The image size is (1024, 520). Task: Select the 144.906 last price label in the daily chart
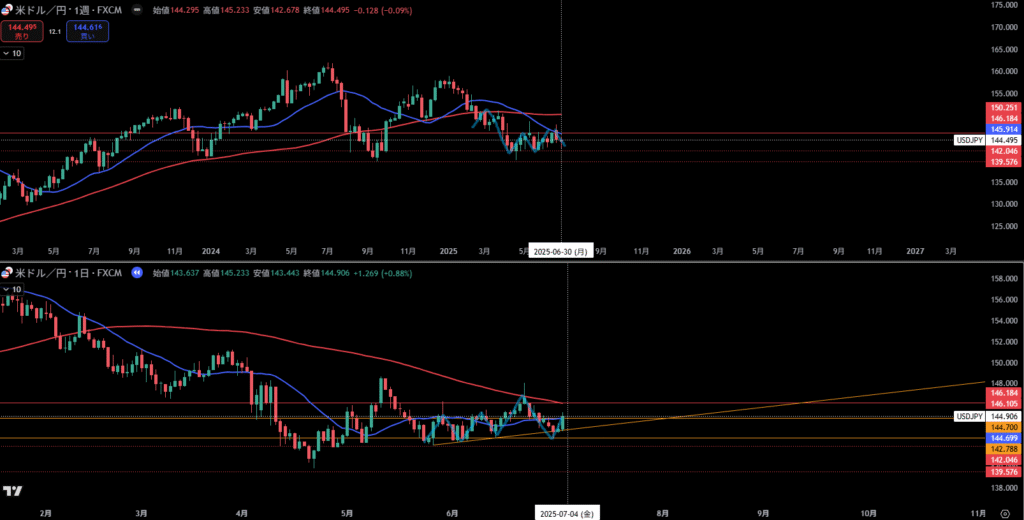1002,415
